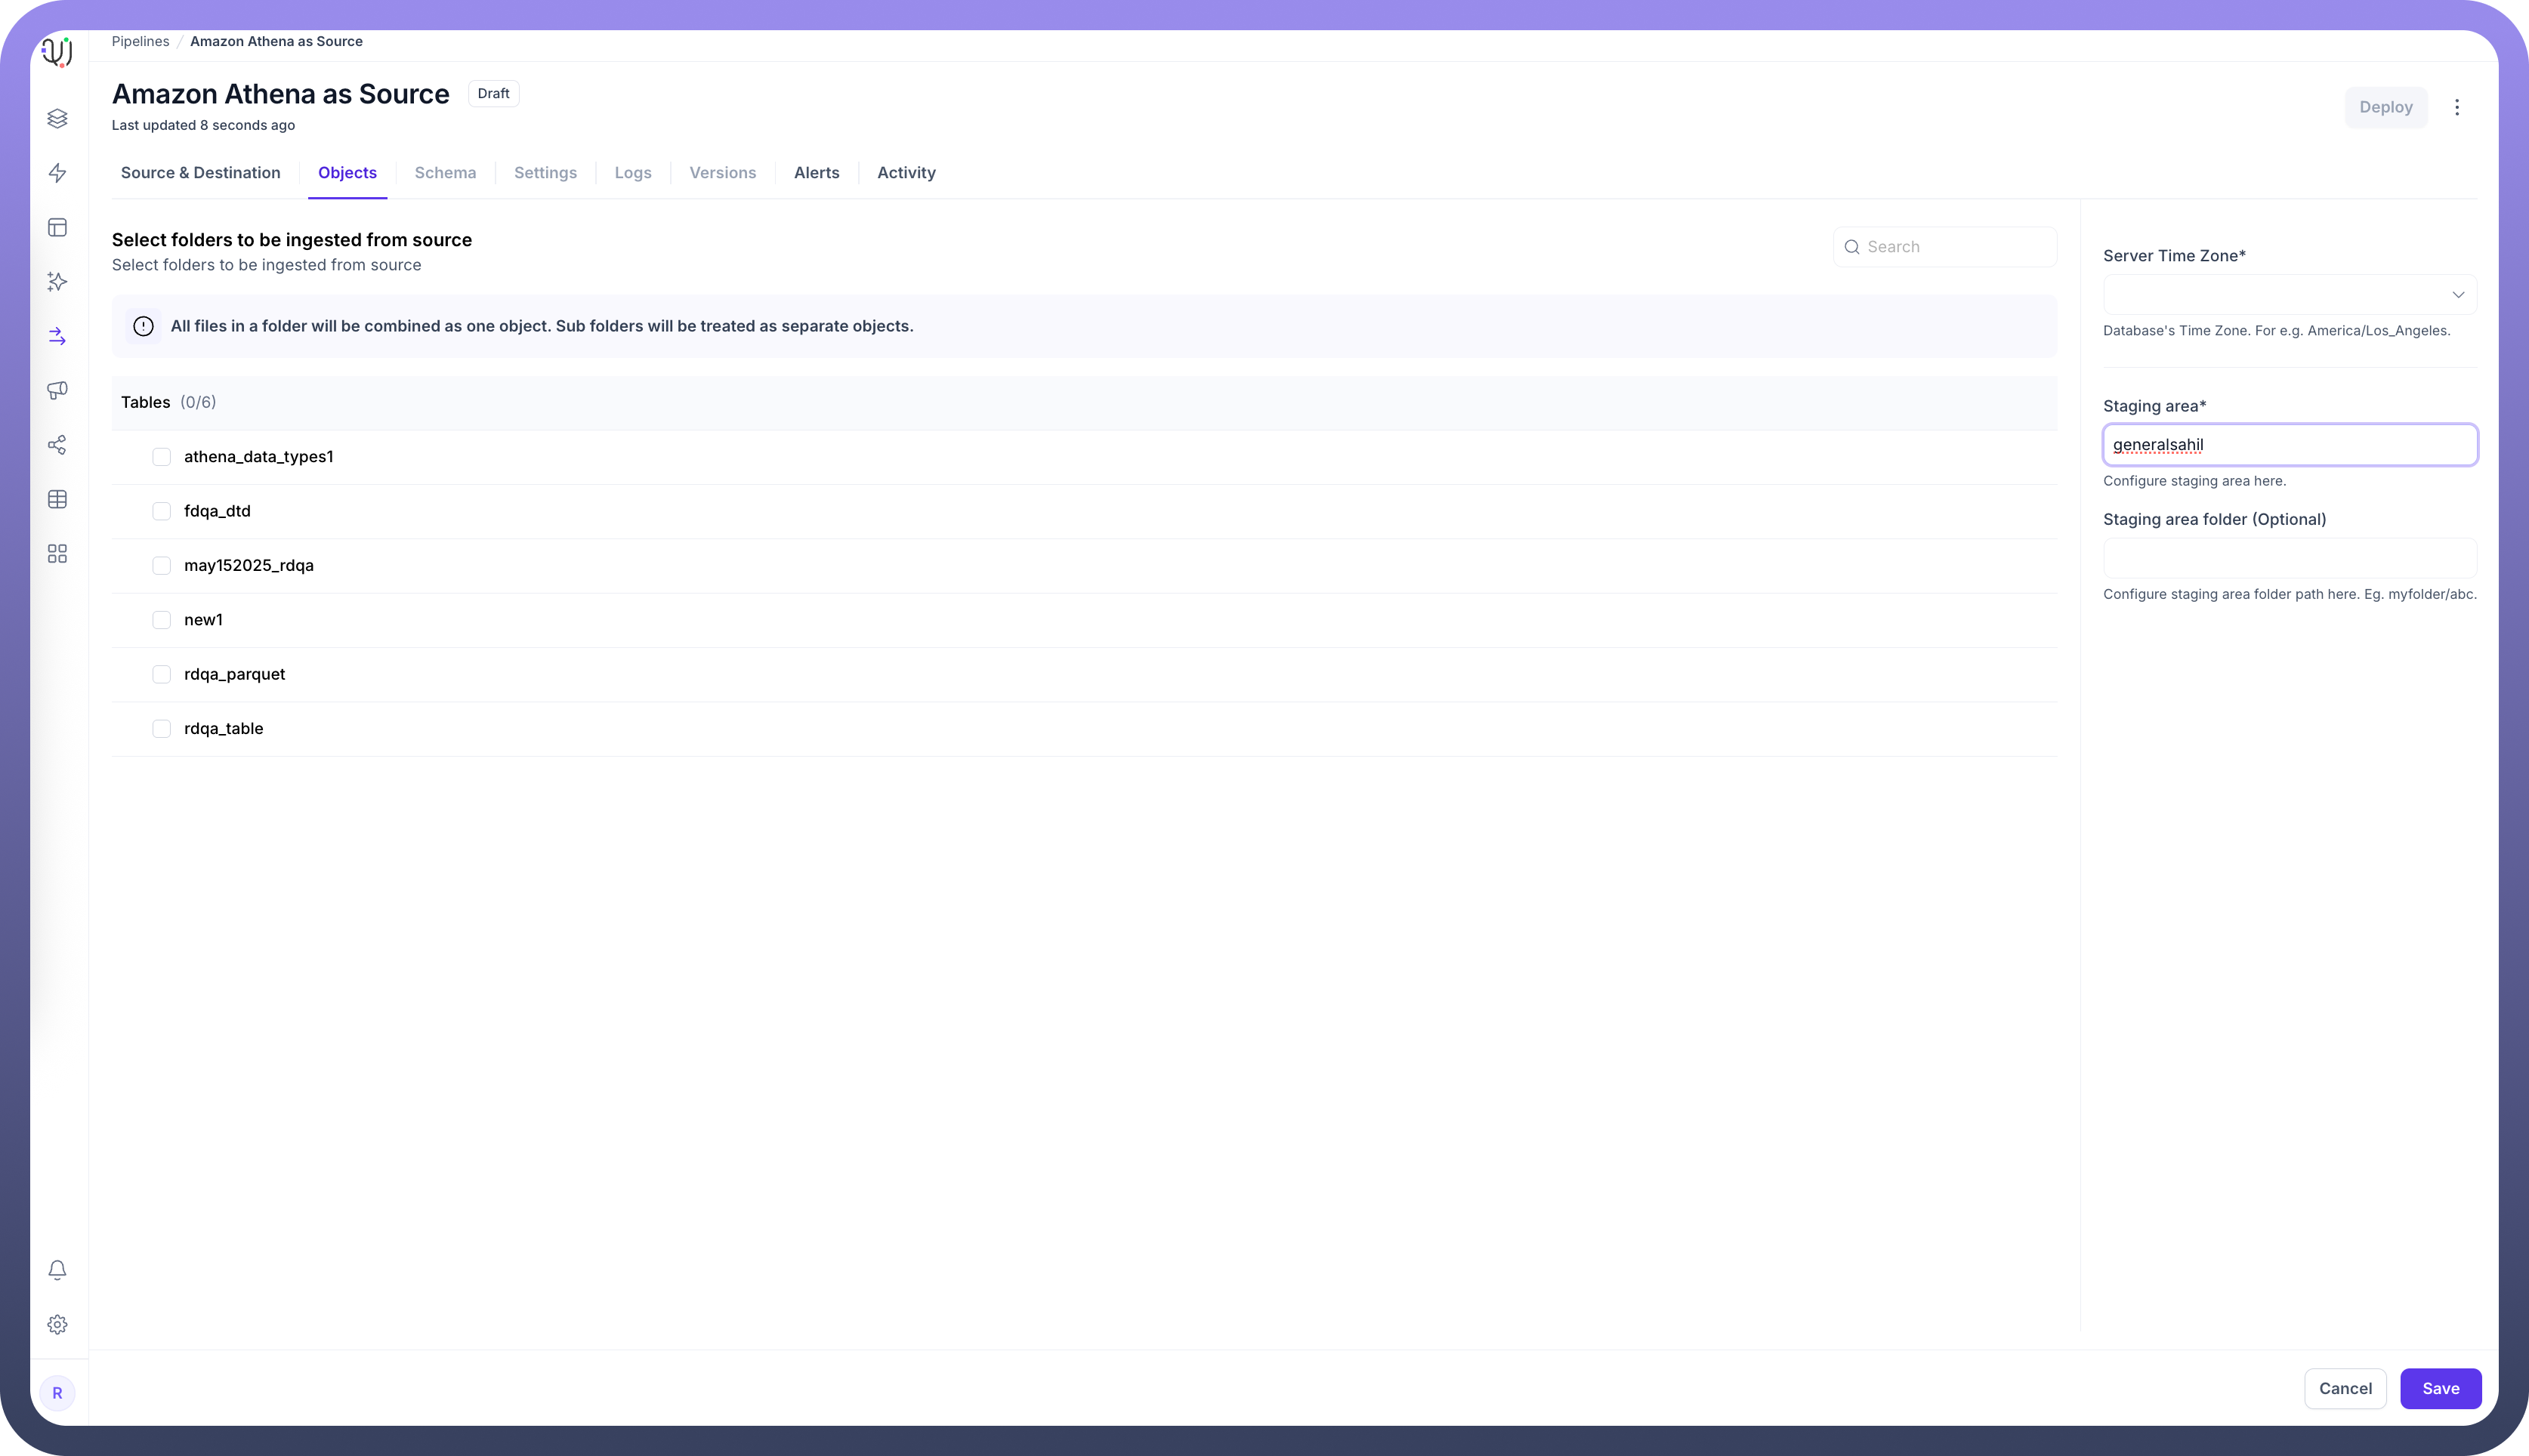The image size is (2529, 1456).
Task: Open settings gear in sidebar
Action: coord(57,1324)
